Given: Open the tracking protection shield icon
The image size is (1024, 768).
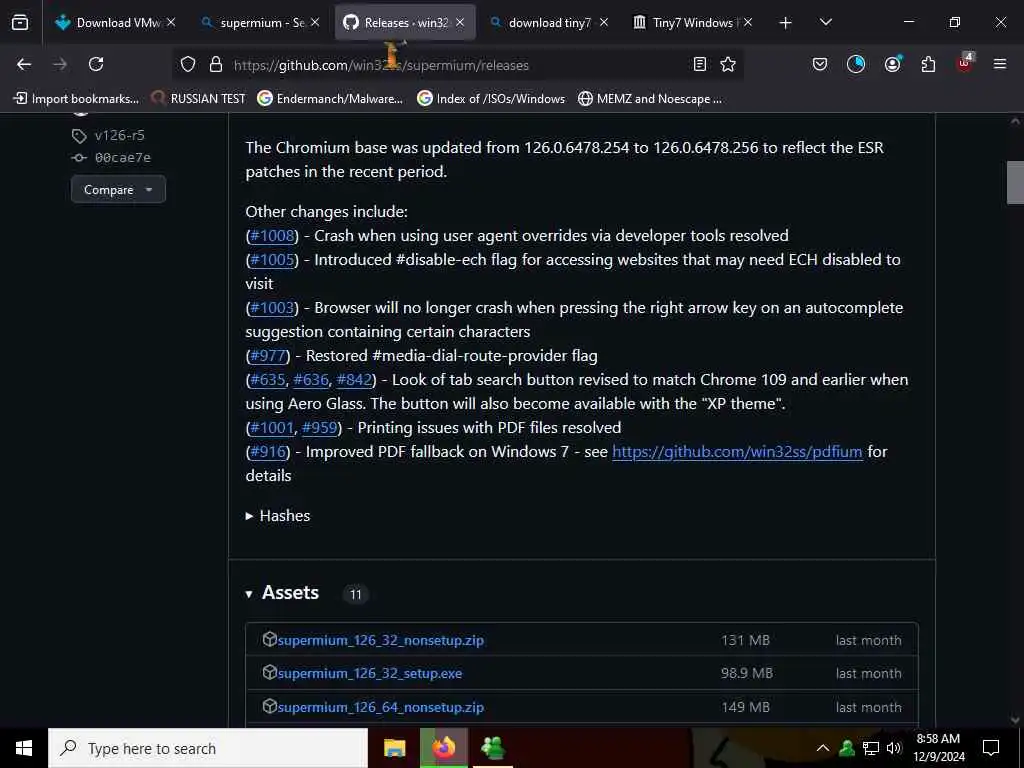Looking at the screenshot, I should [x=188, y=65].
